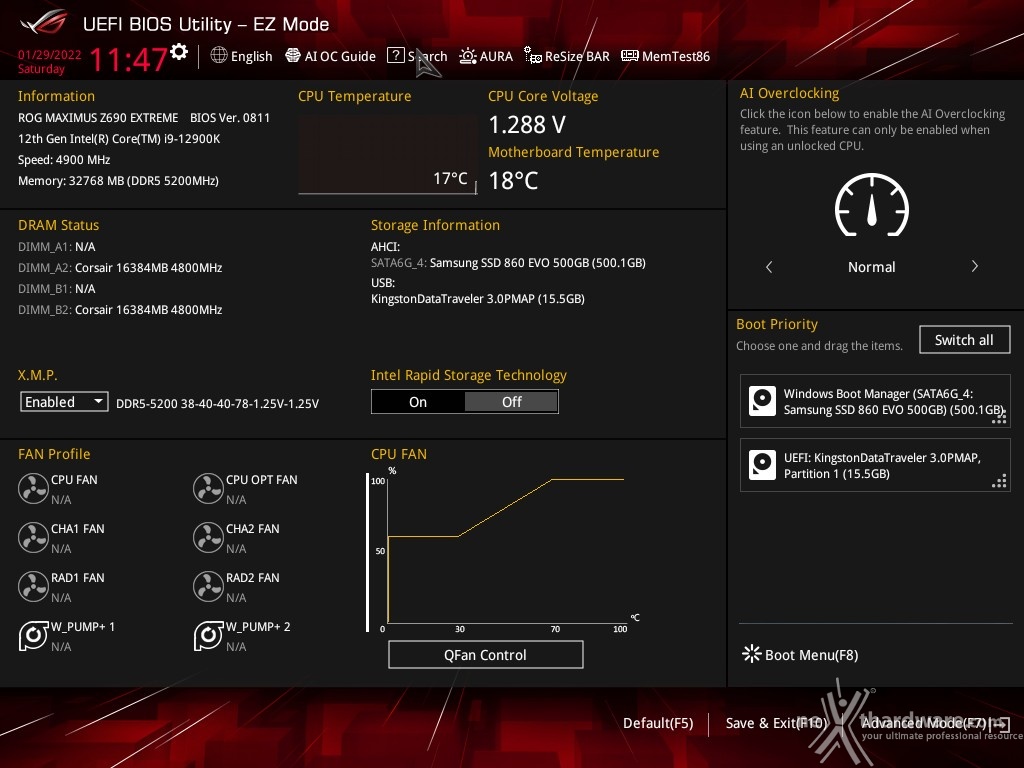Click the CPU FAN profile icon

coord(33,488)
